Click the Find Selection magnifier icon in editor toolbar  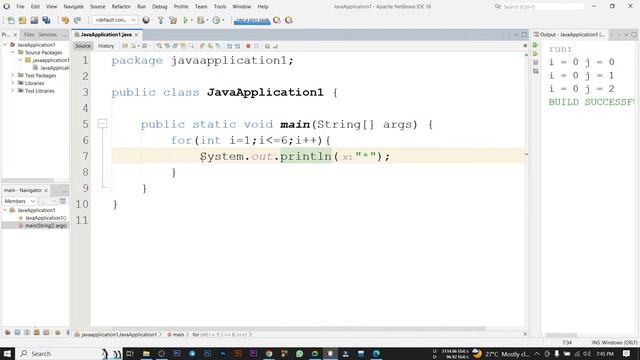tap(159, 46)
